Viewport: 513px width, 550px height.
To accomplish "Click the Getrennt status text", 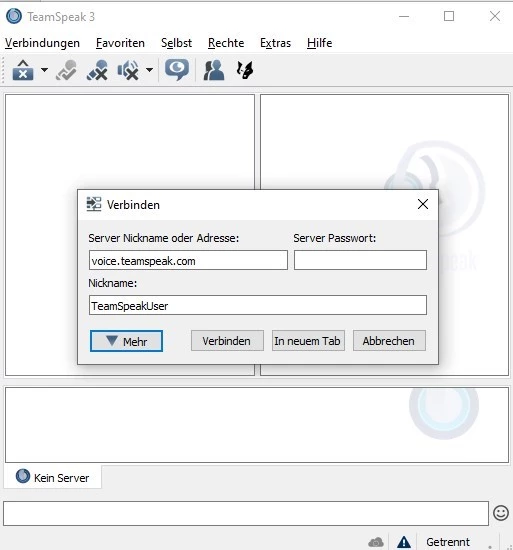I will pos(448,542).
